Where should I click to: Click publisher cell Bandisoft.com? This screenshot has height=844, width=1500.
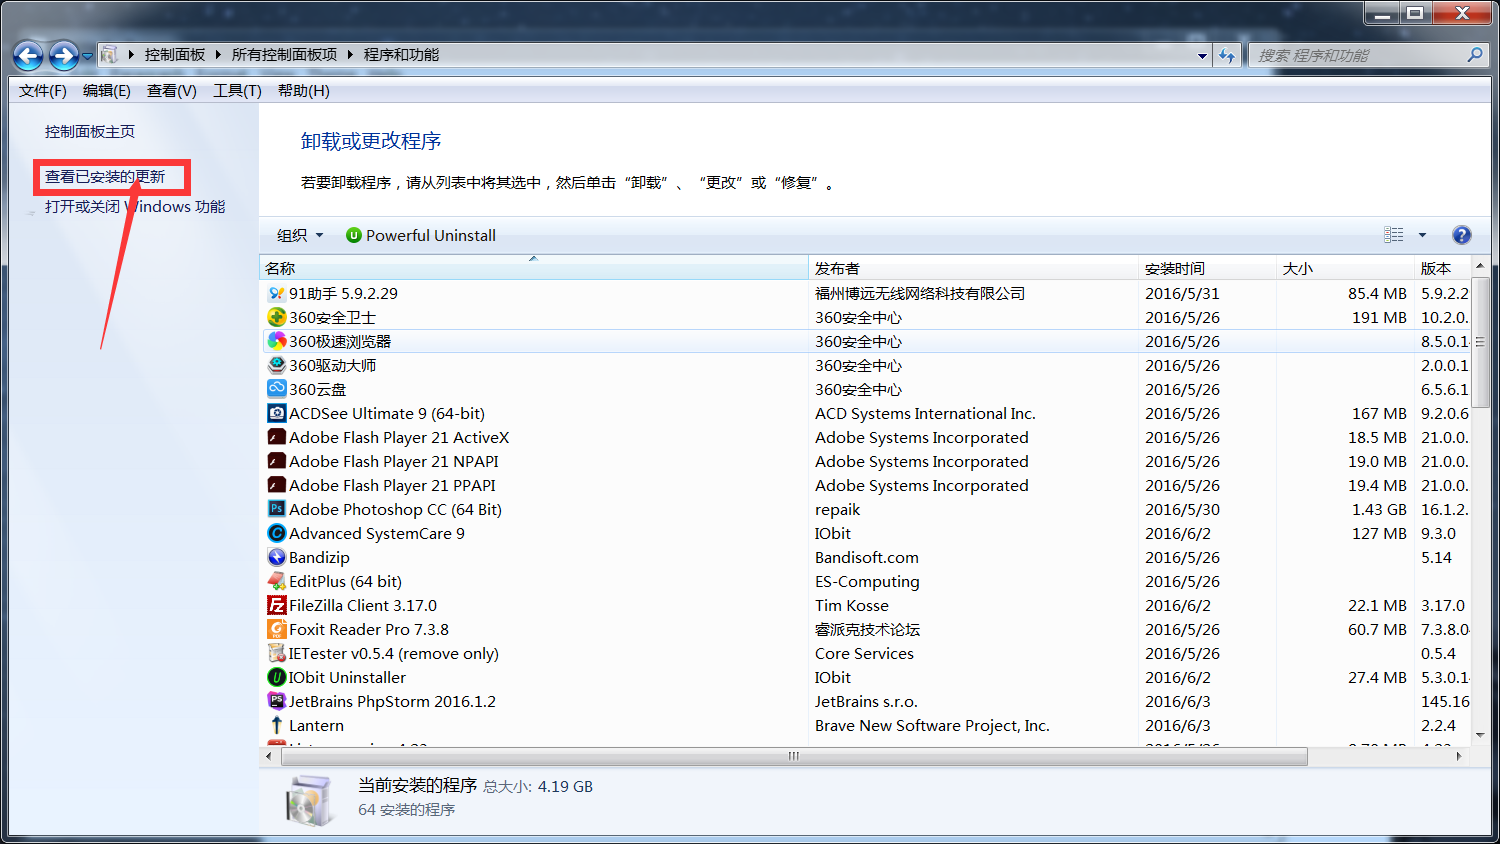[x=867, y=557]
